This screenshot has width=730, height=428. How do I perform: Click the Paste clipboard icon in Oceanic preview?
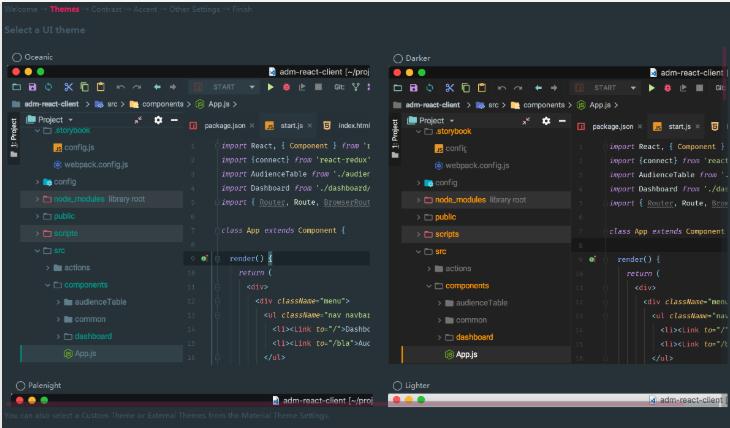[101, 87]
